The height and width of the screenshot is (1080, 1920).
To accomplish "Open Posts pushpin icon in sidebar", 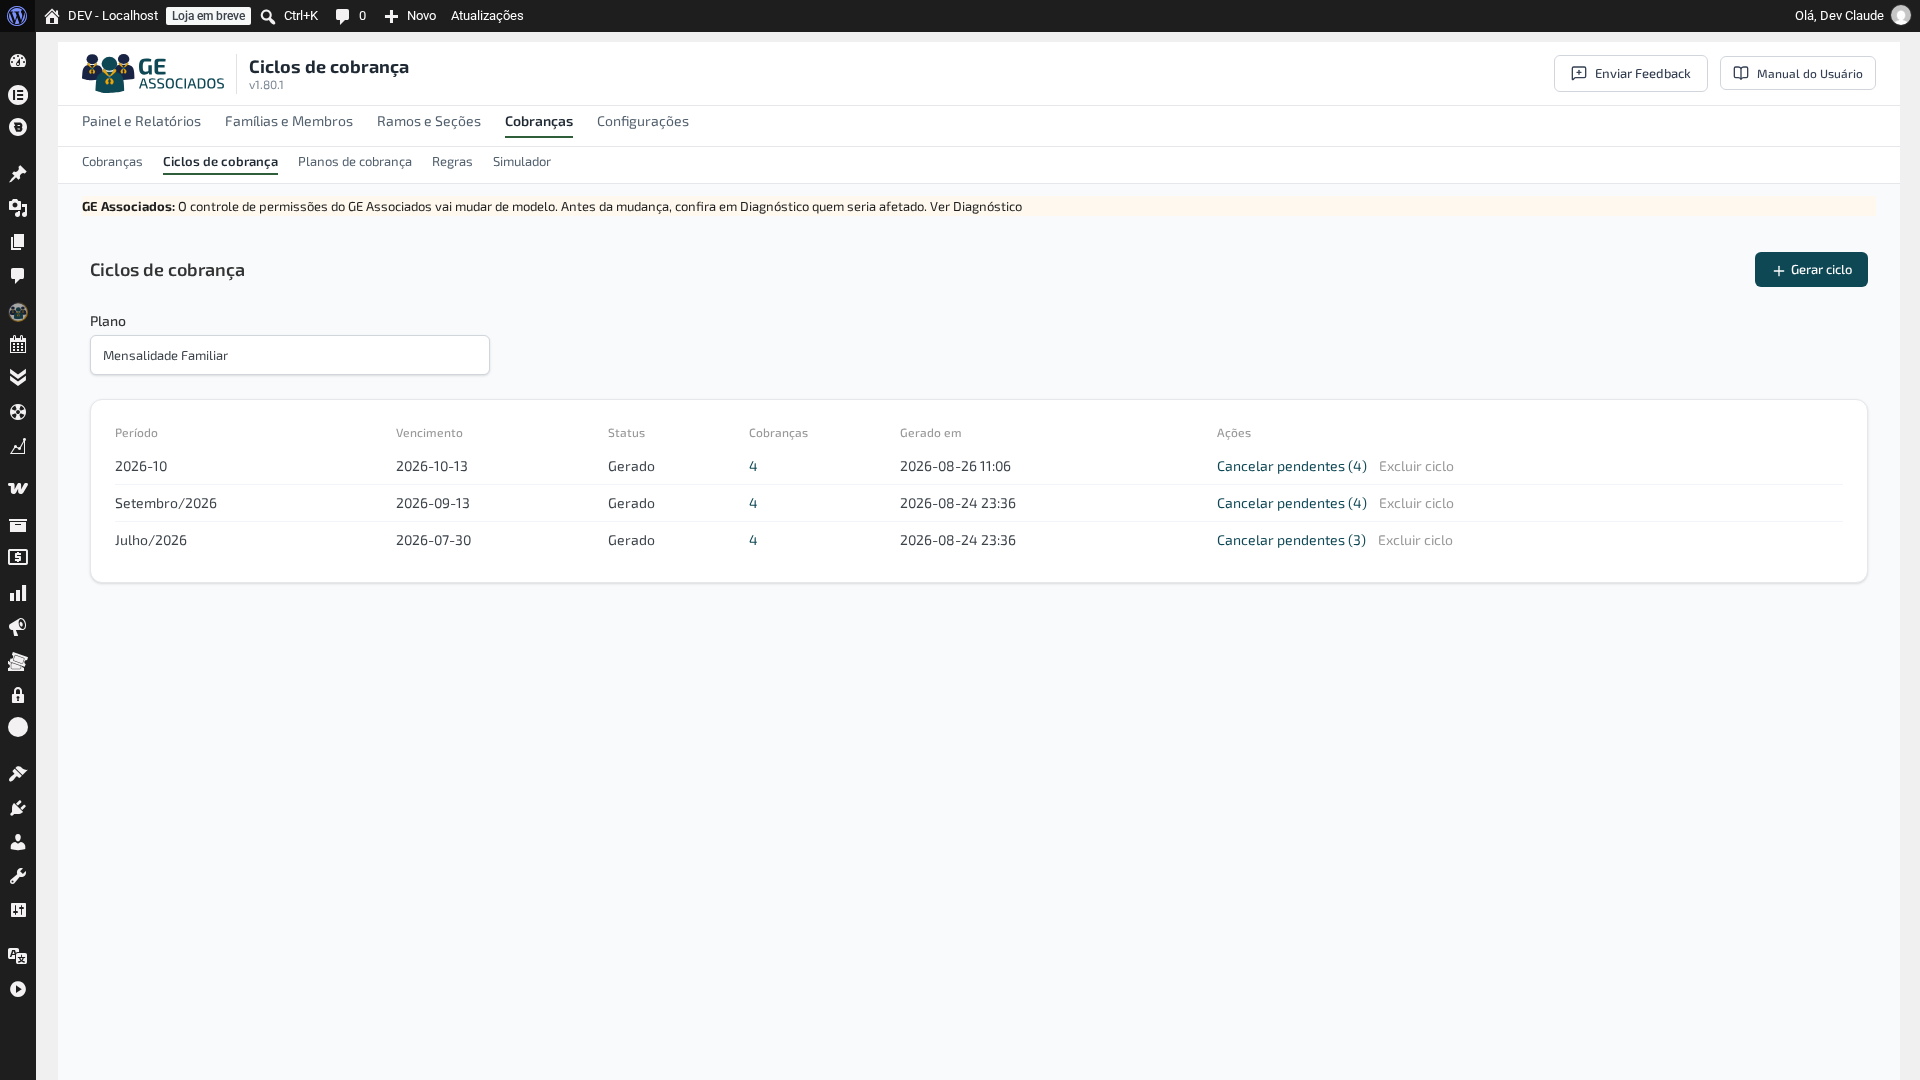I will pos(18,174).
